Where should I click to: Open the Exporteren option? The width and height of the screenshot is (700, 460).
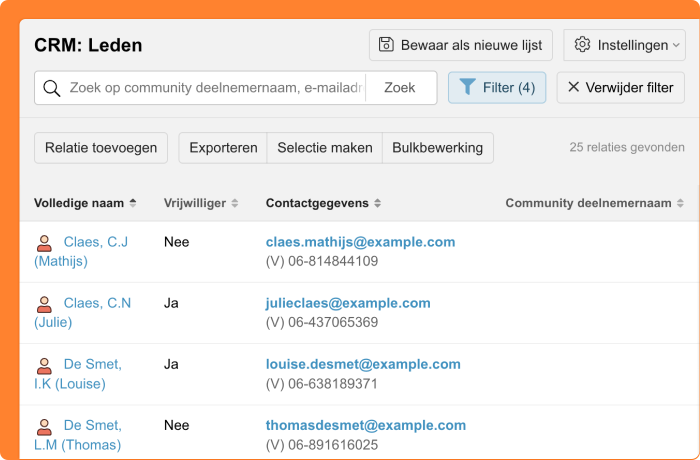tap(223, 148)
